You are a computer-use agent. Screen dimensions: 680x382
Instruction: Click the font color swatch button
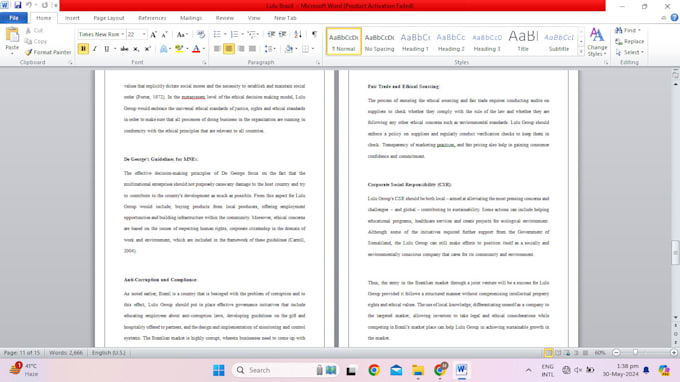pos(196,49)
